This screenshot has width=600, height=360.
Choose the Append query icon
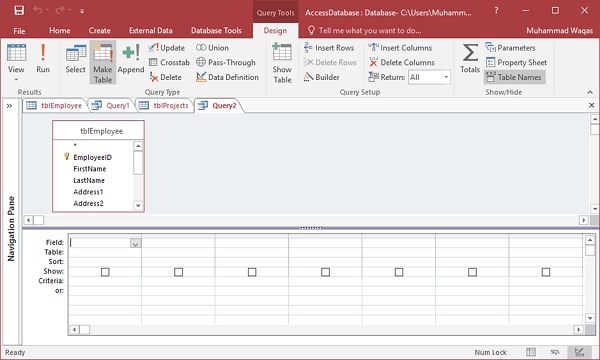[131, 59]
